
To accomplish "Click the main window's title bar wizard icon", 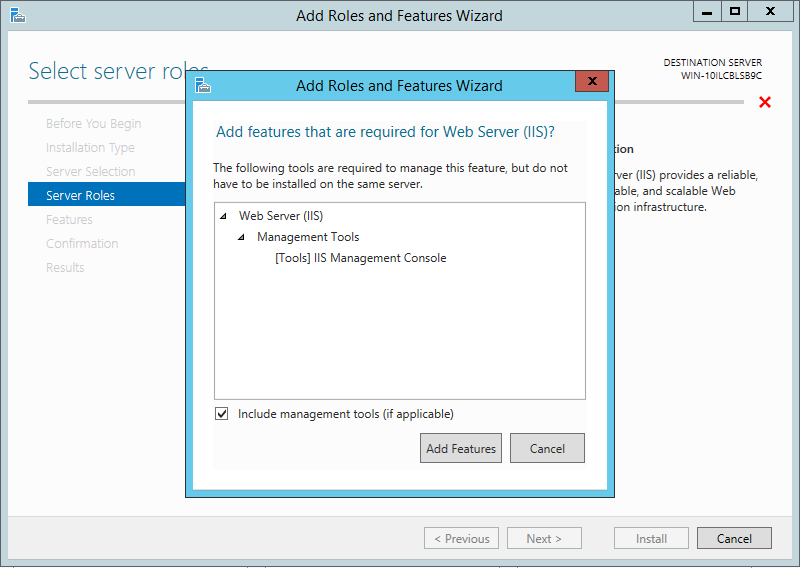I will click(17, 15).
